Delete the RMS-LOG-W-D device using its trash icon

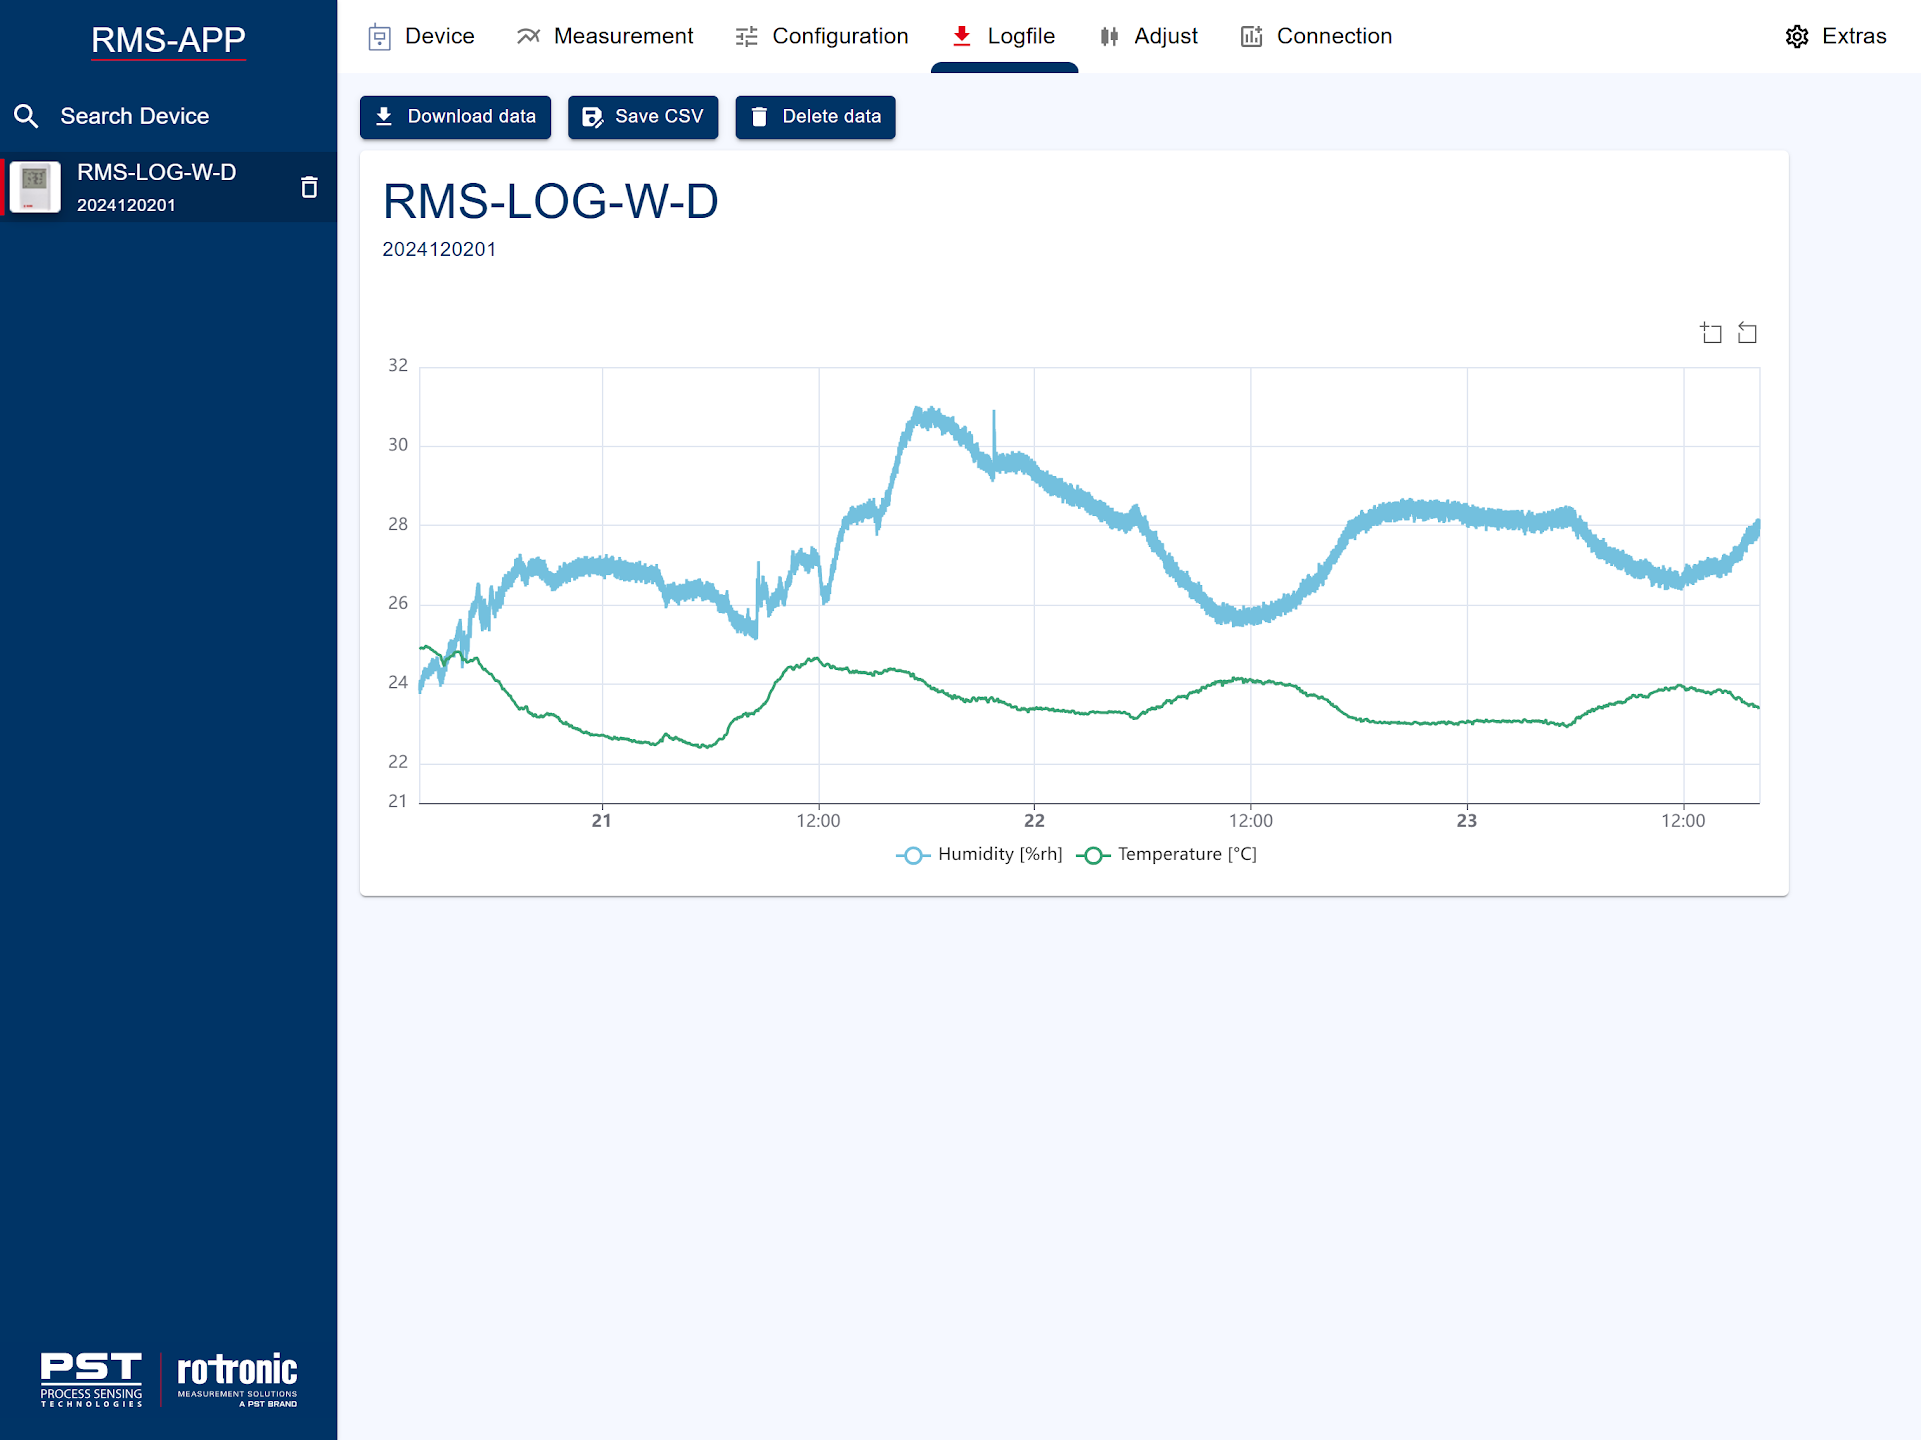point(309,187)
